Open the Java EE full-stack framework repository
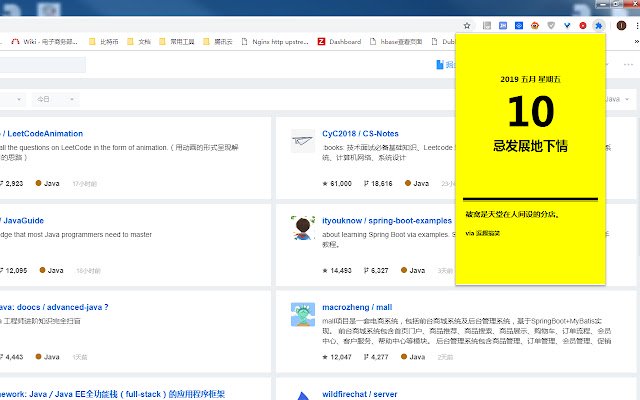 coord(113,394)
